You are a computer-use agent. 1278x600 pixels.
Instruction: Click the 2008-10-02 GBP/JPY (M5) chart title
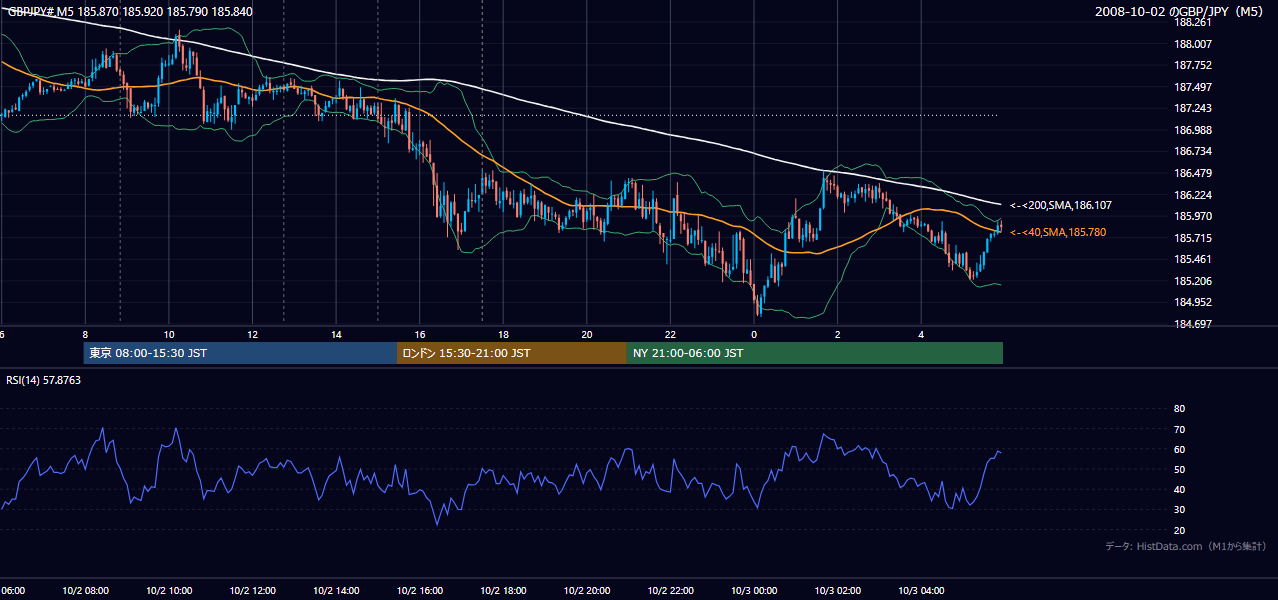click(x=1180, y=11)
